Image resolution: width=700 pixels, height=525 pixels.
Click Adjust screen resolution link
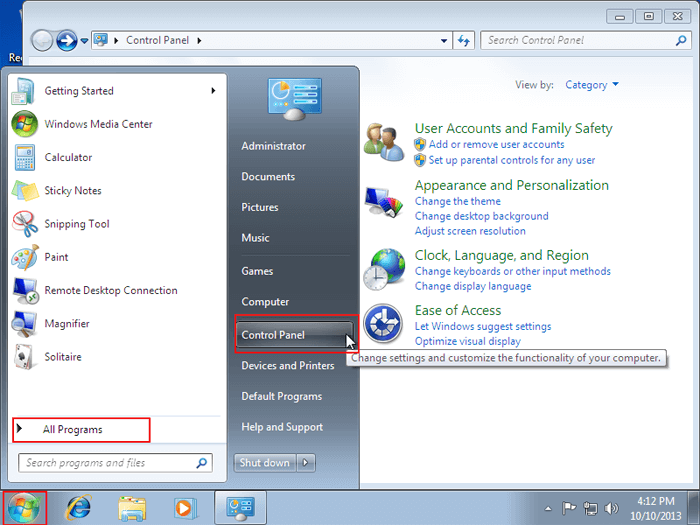pyautogui.click(x=470, y=231)
